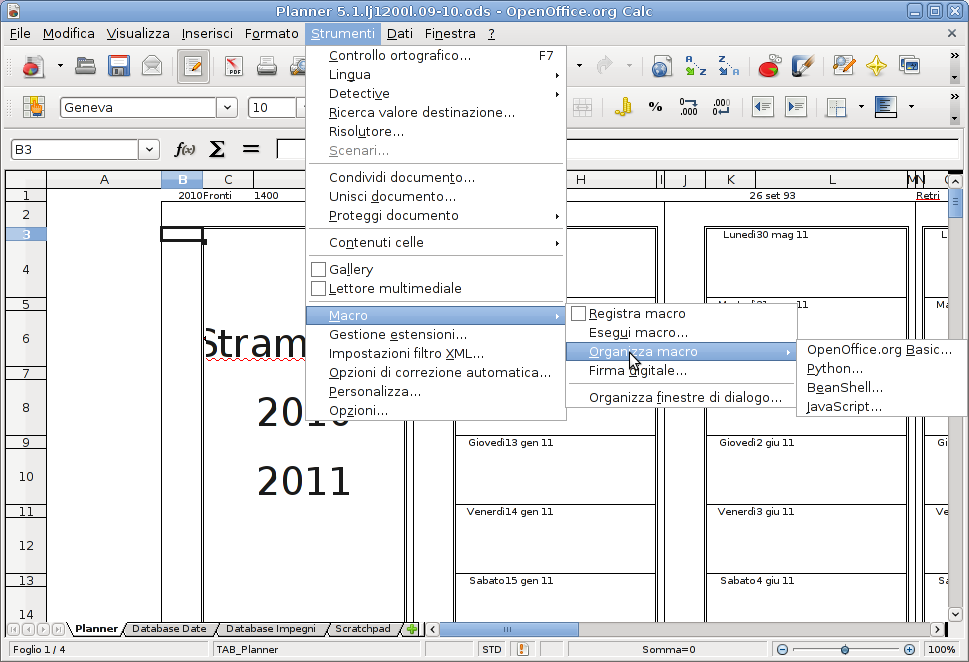
Task: Click STD selection mode in the status bar
Action: click(492, 649)
